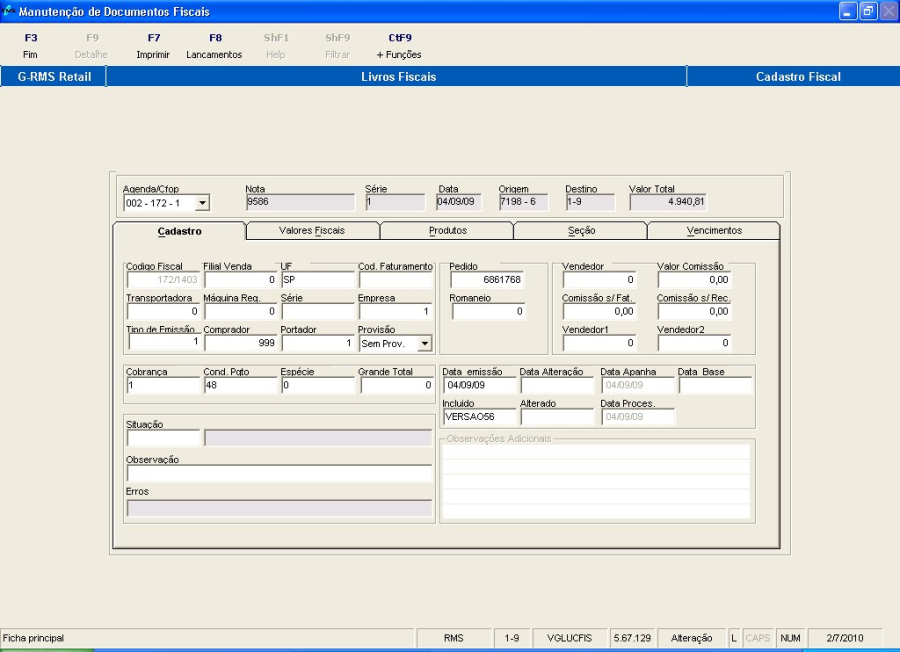Expand the Agenda/Cfop dropdown
This screenshot has width=900, height=652.
(202, 203)
